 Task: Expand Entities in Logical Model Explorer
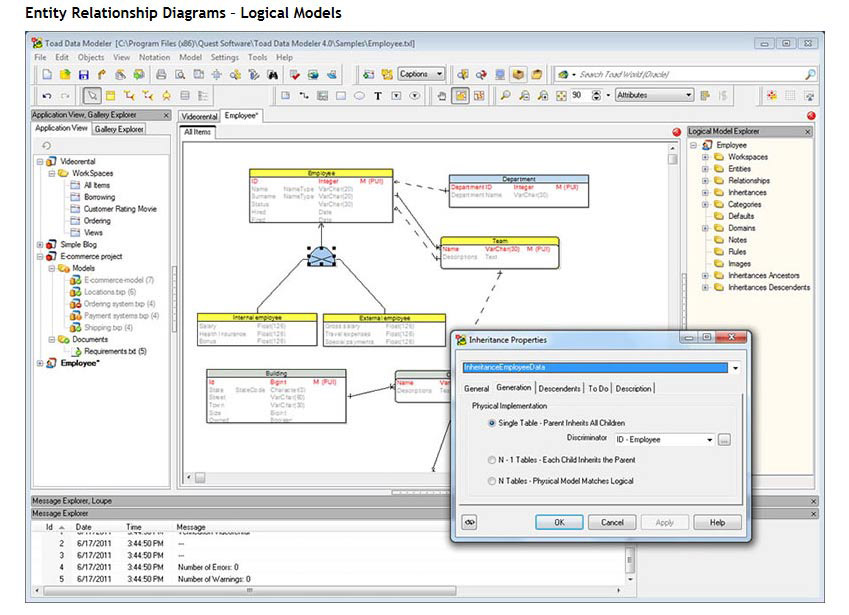click(705, 169)
